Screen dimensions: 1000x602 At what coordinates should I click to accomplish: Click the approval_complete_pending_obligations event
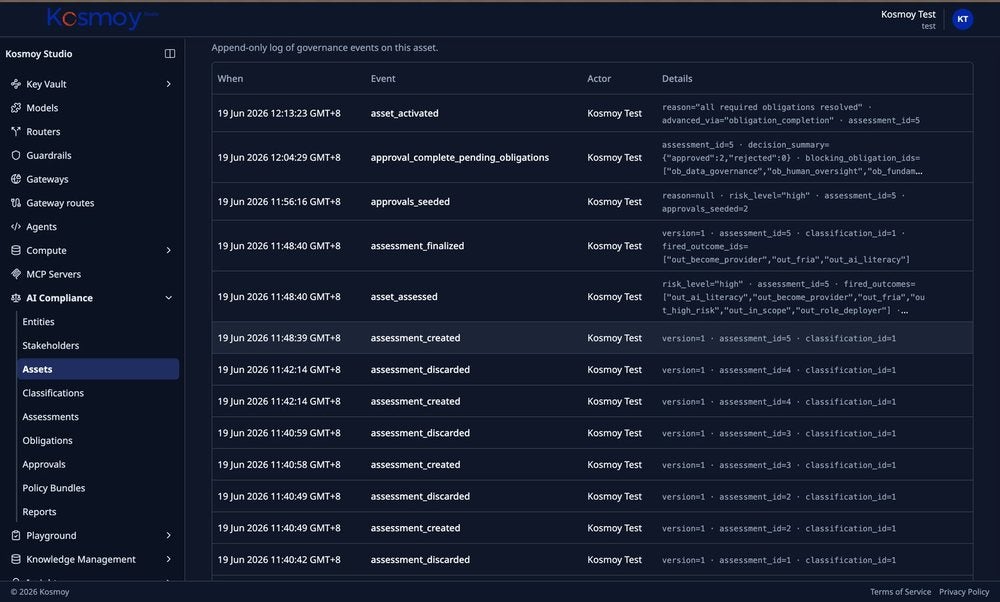(x=459, y=158)
